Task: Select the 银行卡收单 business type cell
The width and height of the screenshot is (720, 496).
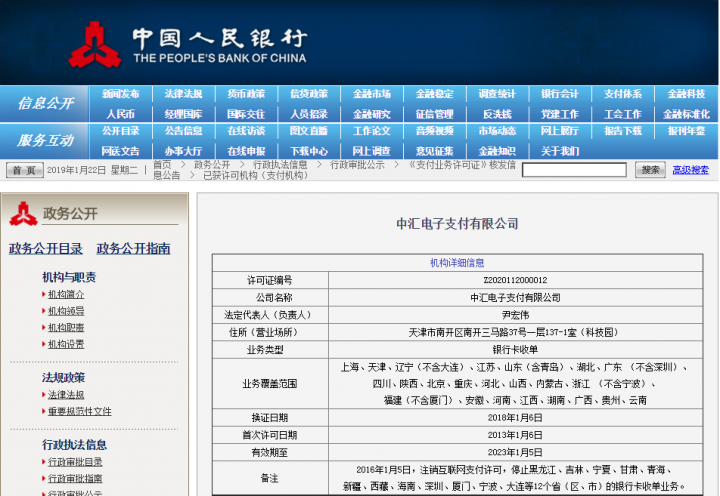Action: (x=515, y=350)
